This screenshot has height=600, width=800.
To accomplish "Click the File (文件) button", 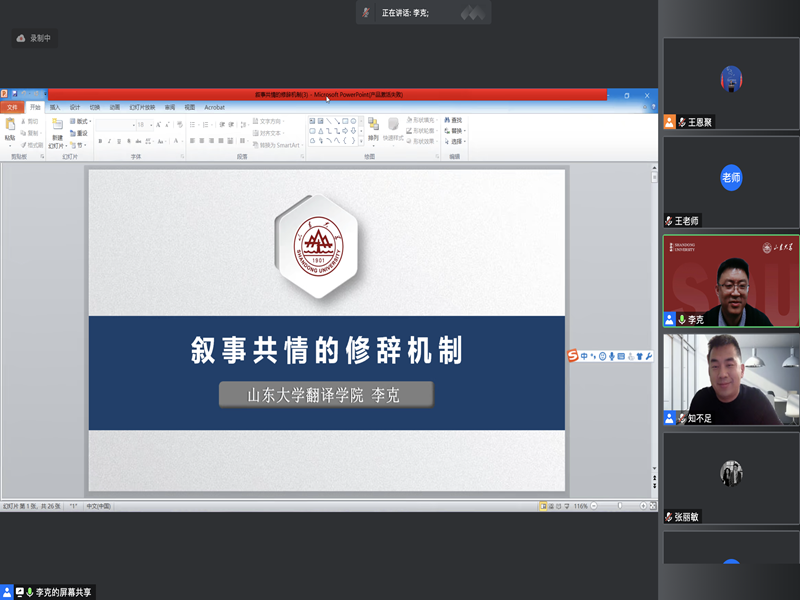I will click(x=12, y=107).
